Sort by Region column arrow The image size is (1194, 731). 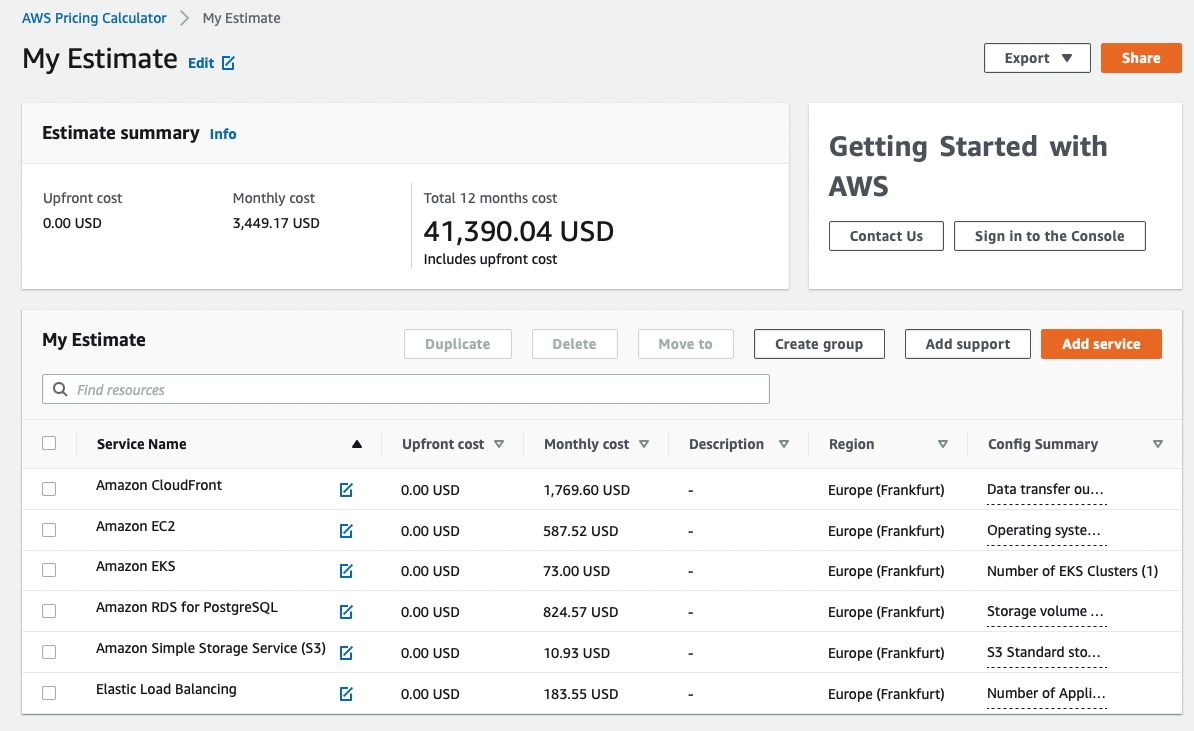coord(943,444)
